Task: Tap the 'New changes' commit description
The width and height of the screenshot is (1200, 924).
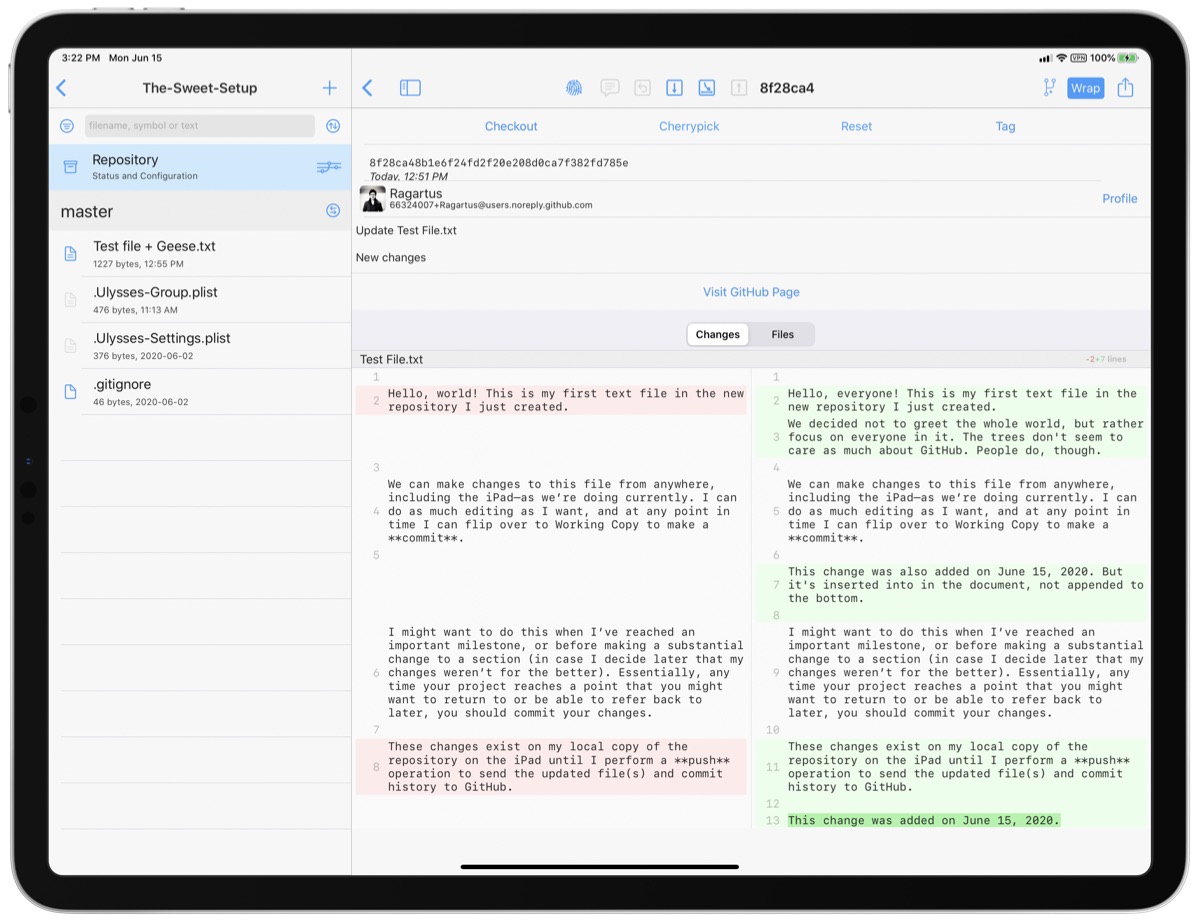Action: 391,257
